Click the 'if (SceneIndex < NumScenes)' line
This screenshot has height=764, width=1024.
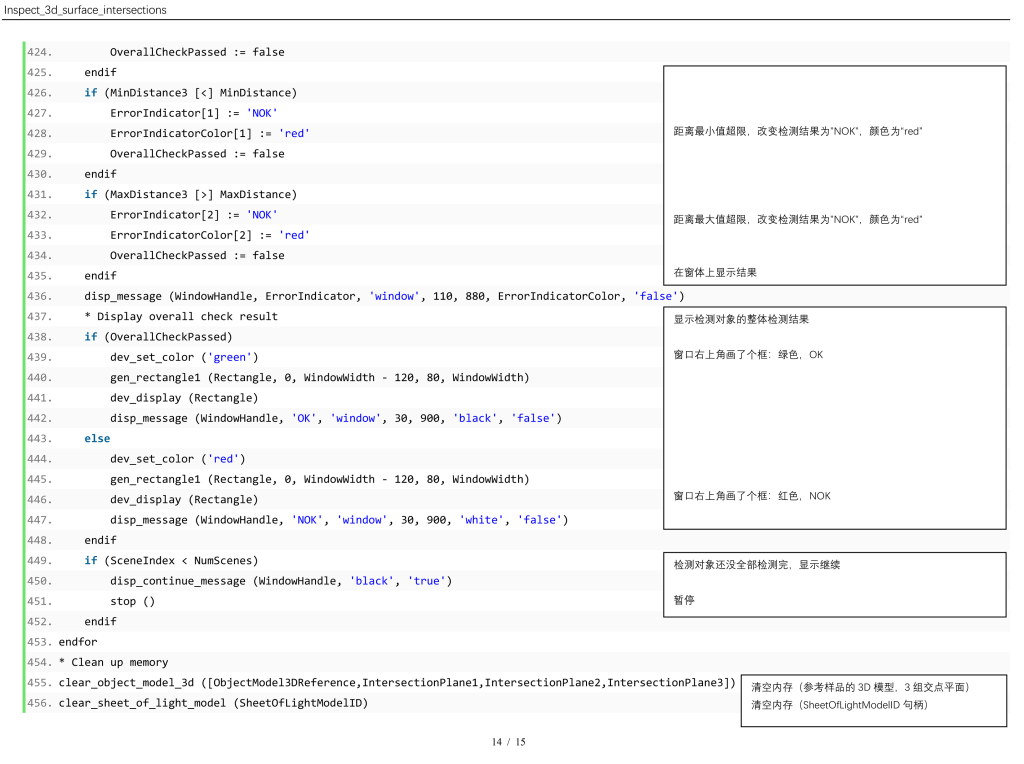pyautogui.click(x=171, y=560)
